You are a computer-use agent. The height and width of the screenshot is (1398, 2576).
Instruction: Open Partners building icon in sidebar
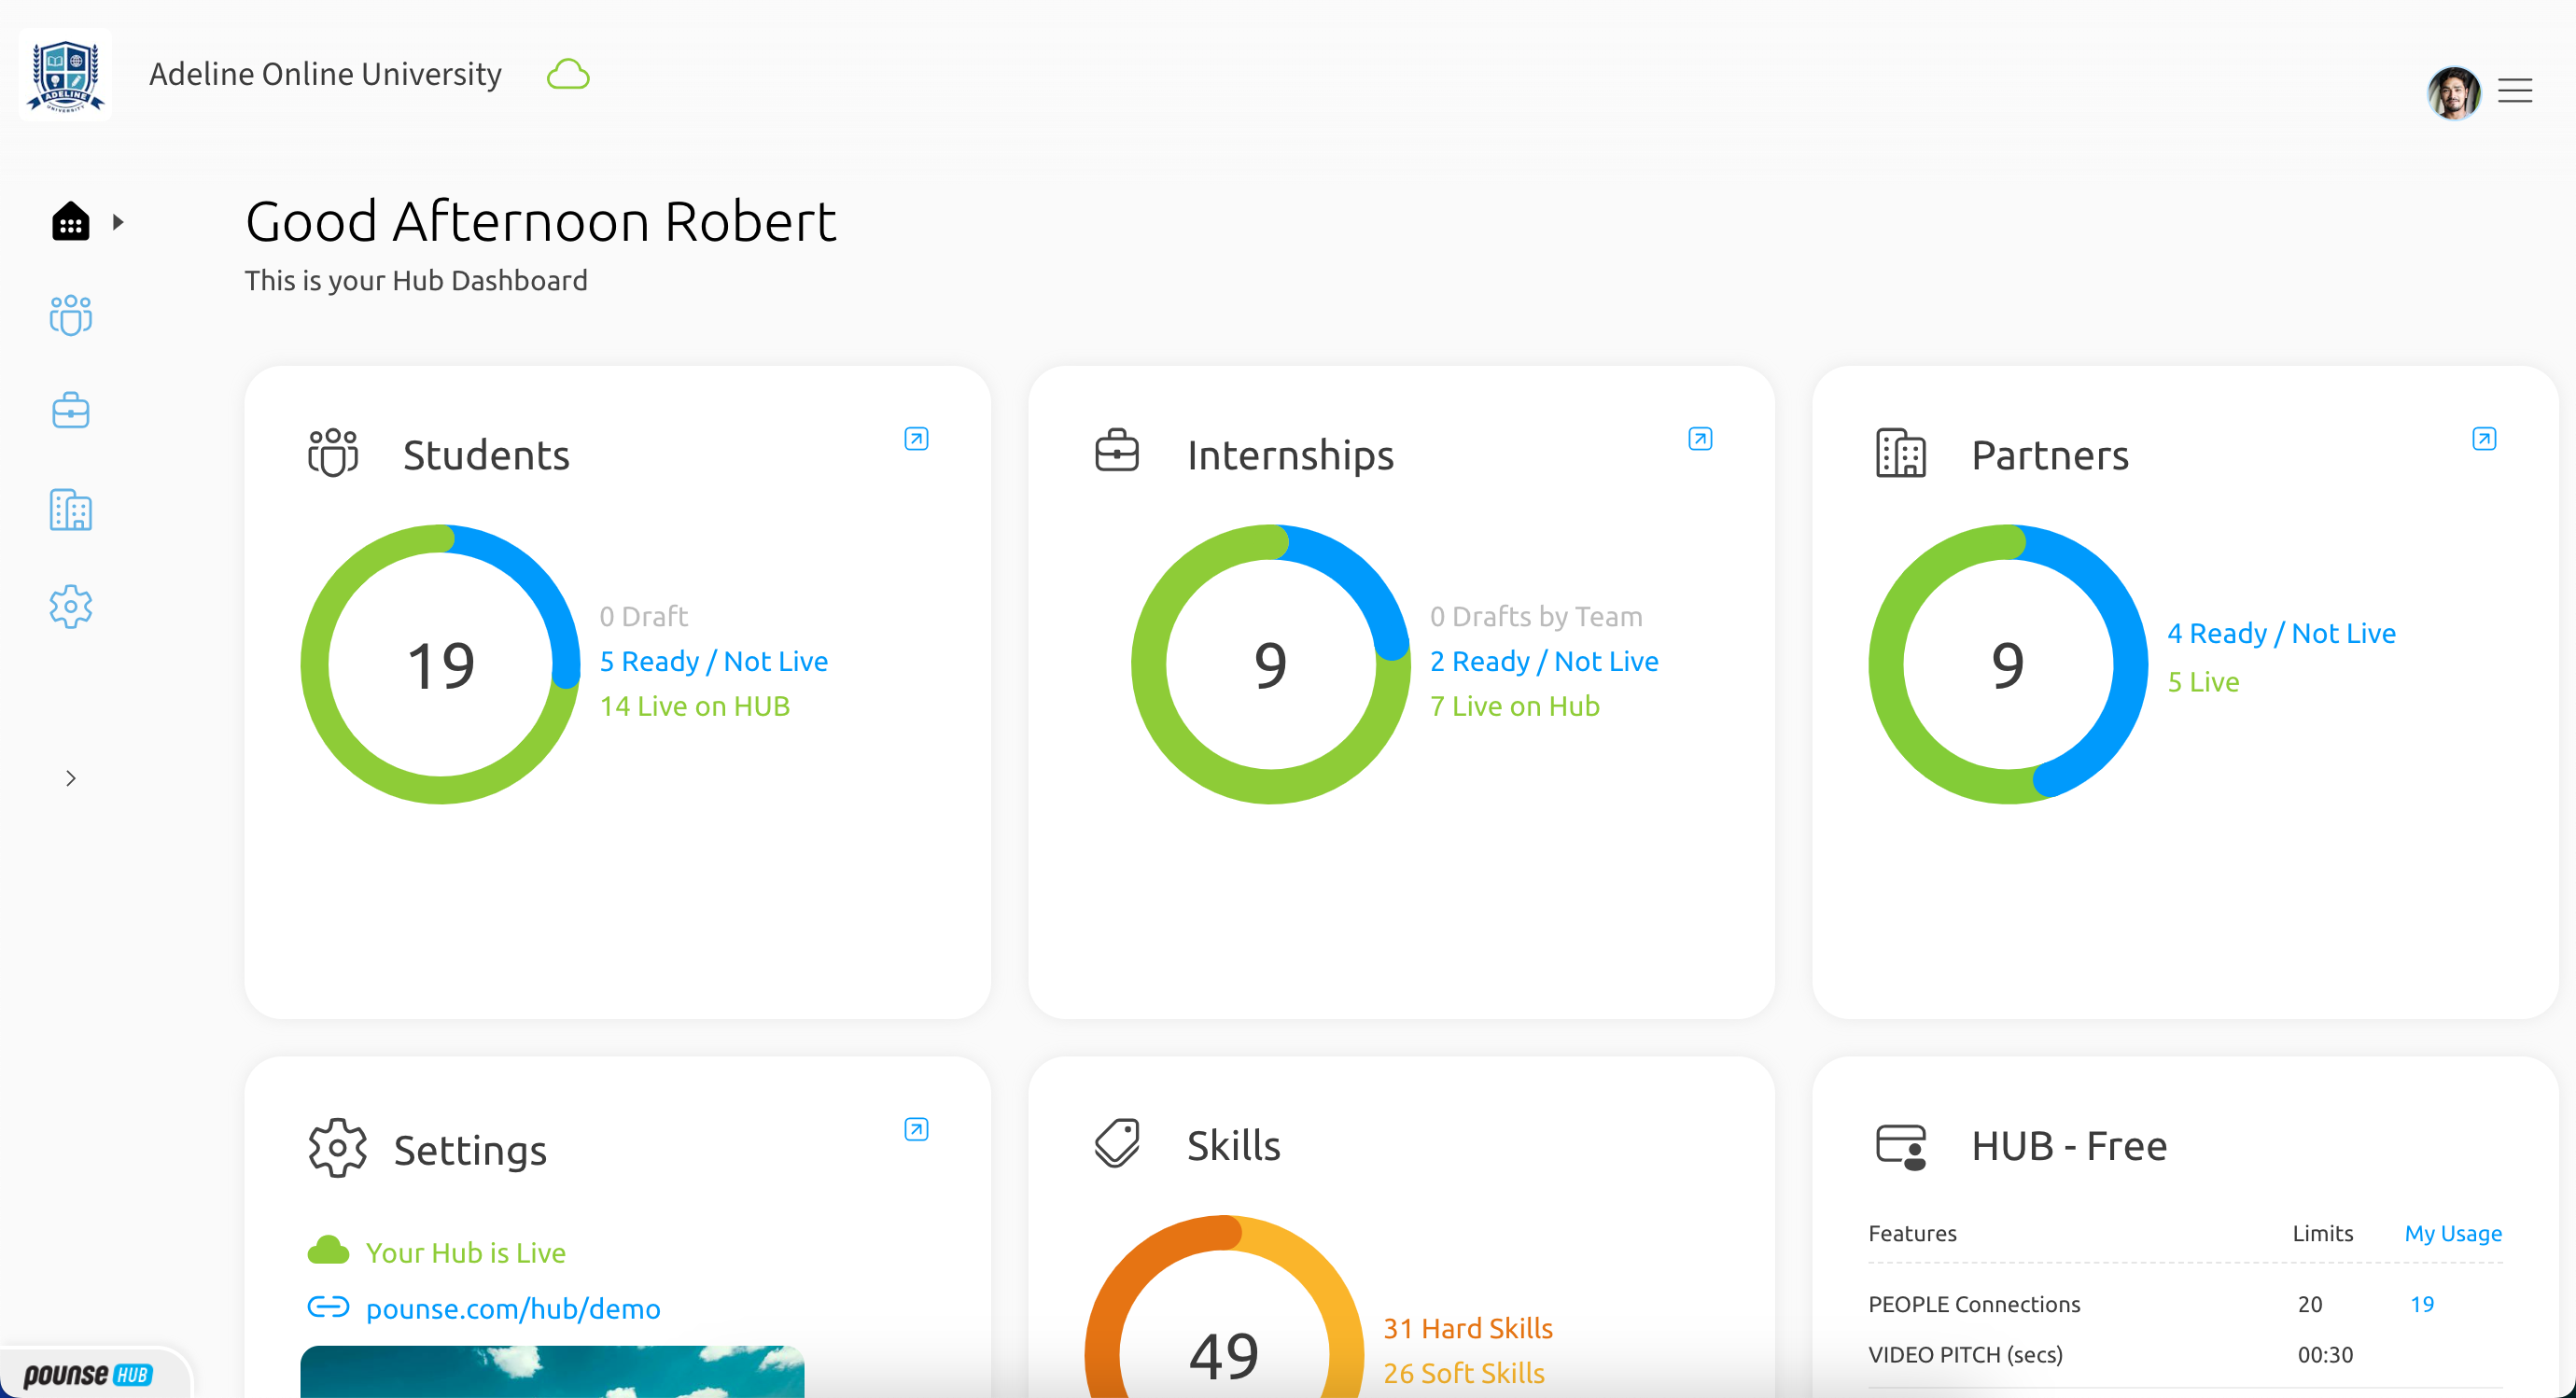(70, 510)
